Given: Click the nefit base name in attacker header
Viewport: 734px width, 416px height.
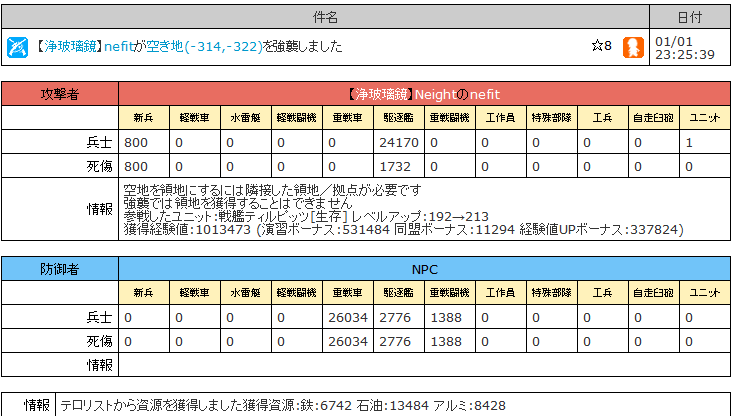Looking at the screenshot, I should coord(484,95).
